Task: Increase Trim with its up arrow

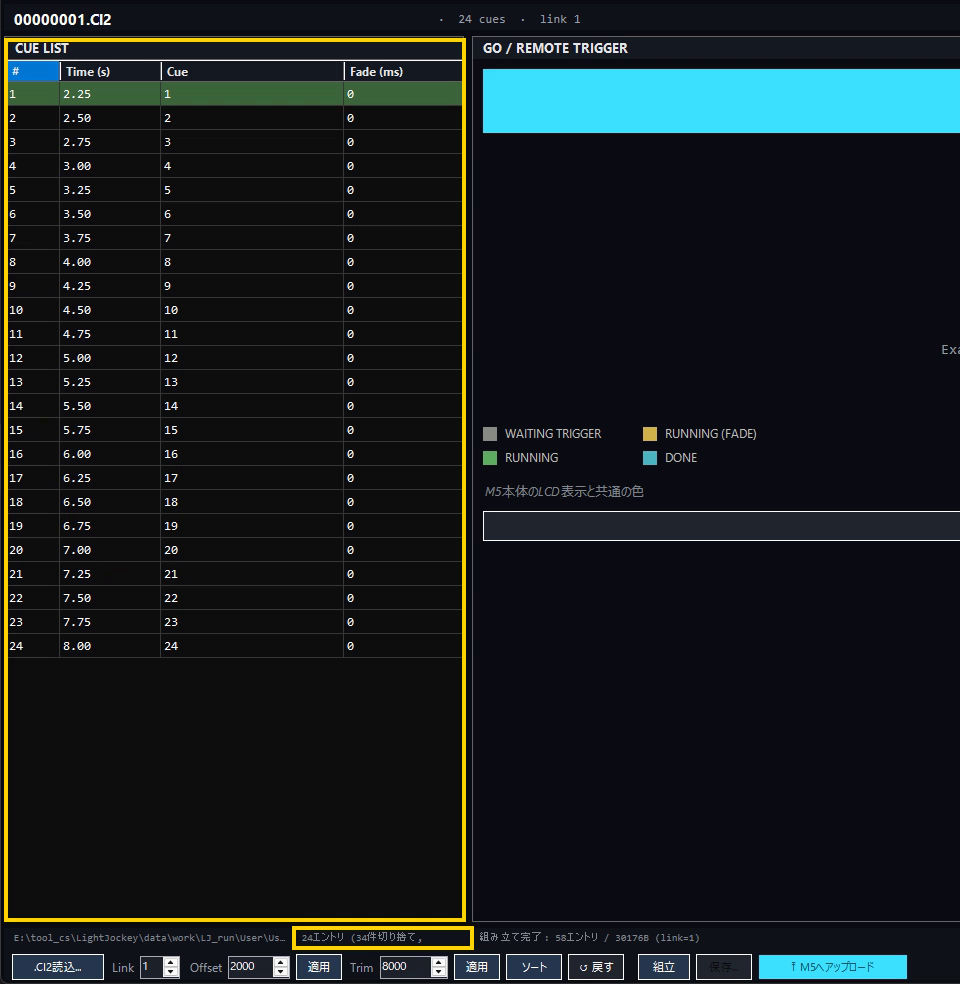Action: pos(439,962)
